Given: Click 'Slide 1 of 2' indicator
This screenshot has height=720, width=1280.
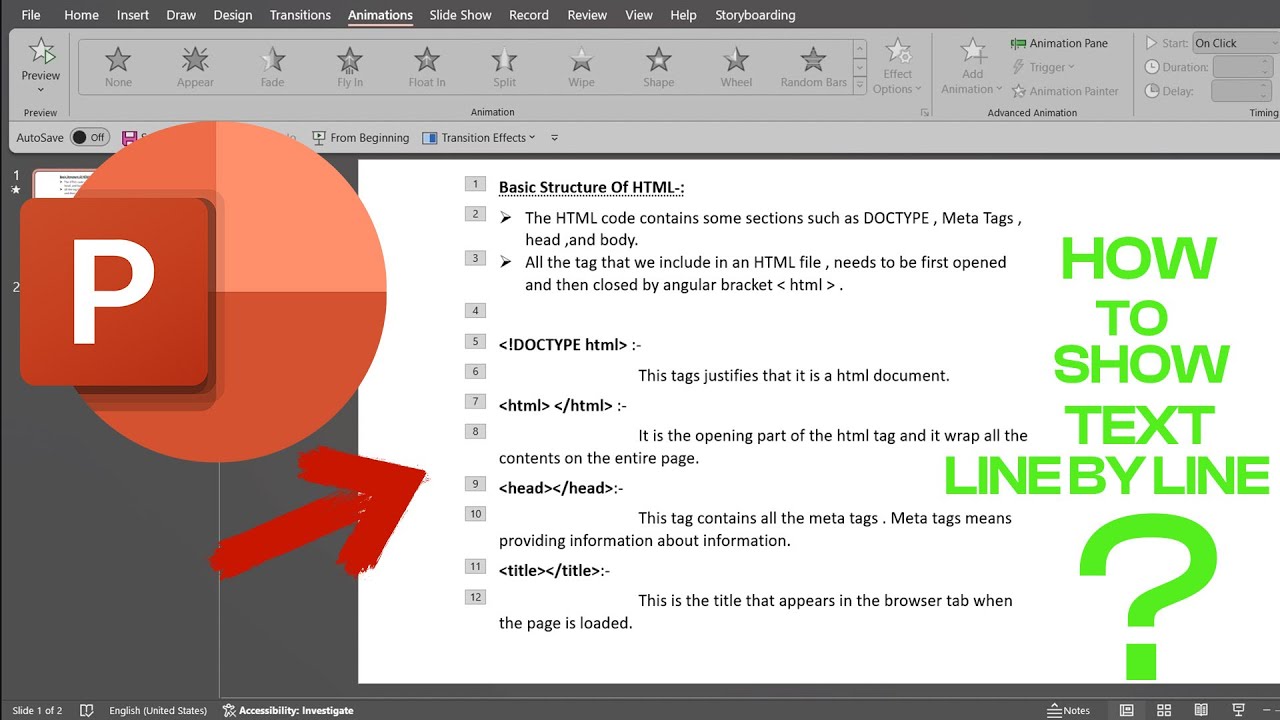Looking at the screenshot, I should [x=37, y=710].
